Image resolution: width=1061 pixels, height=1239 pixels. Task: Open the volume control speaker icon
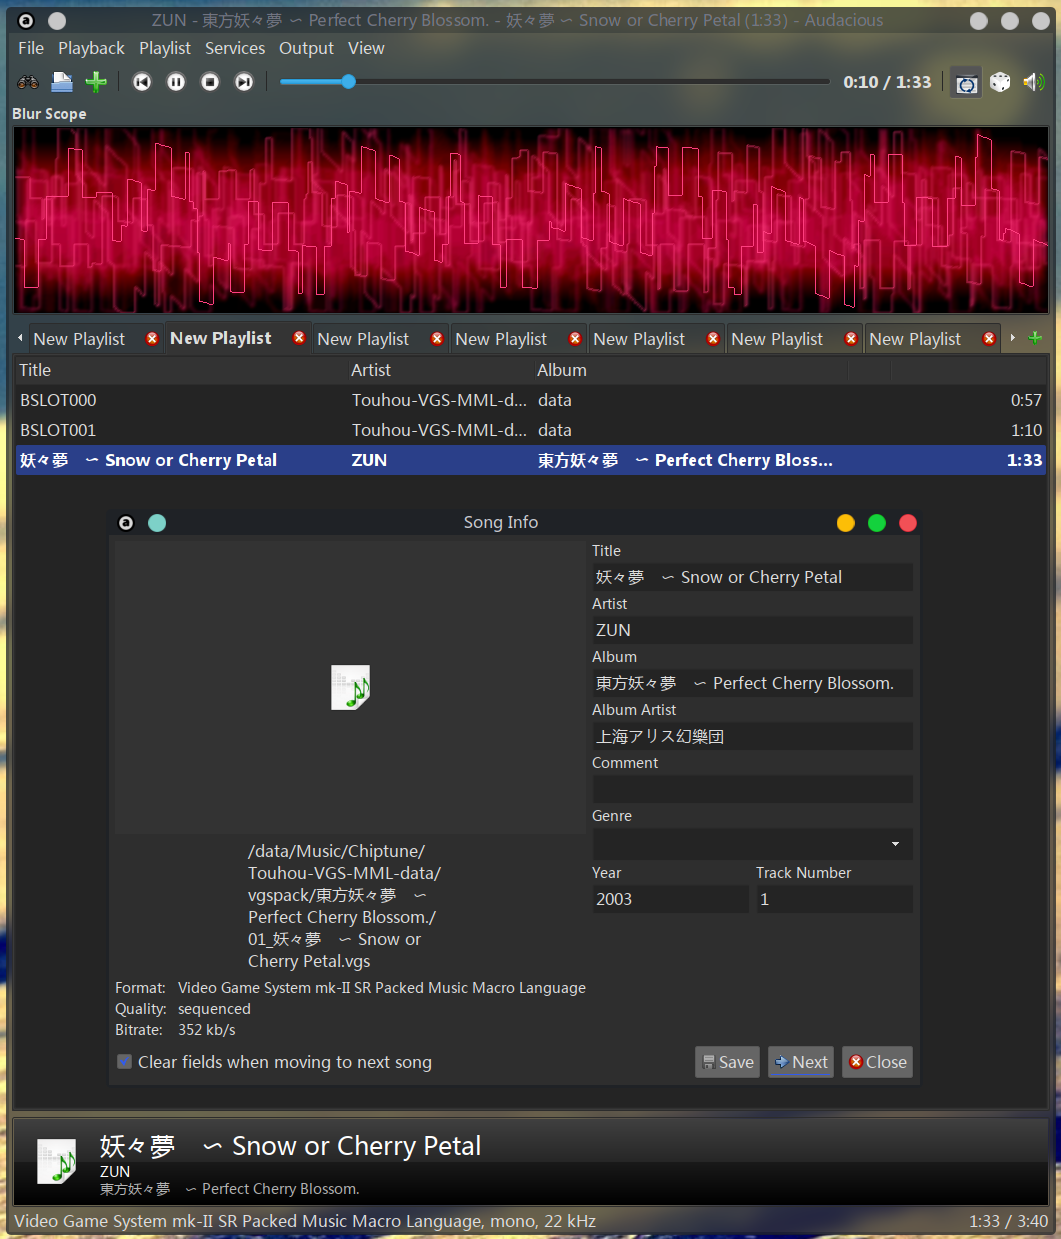click(x=1034, y=82)
